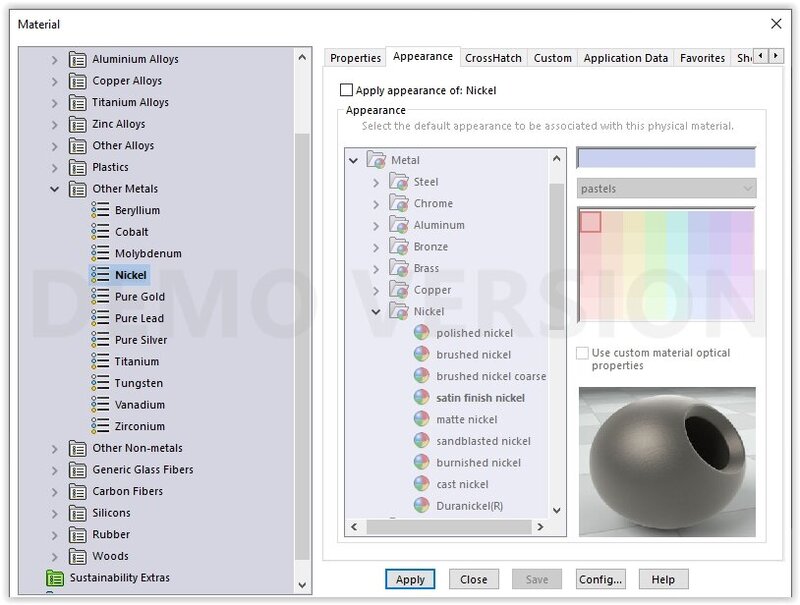This screenshot has width=800, height=605.
Task: Enable Apply appearance of: Nickel checkbox
Action: pos(346,90)
